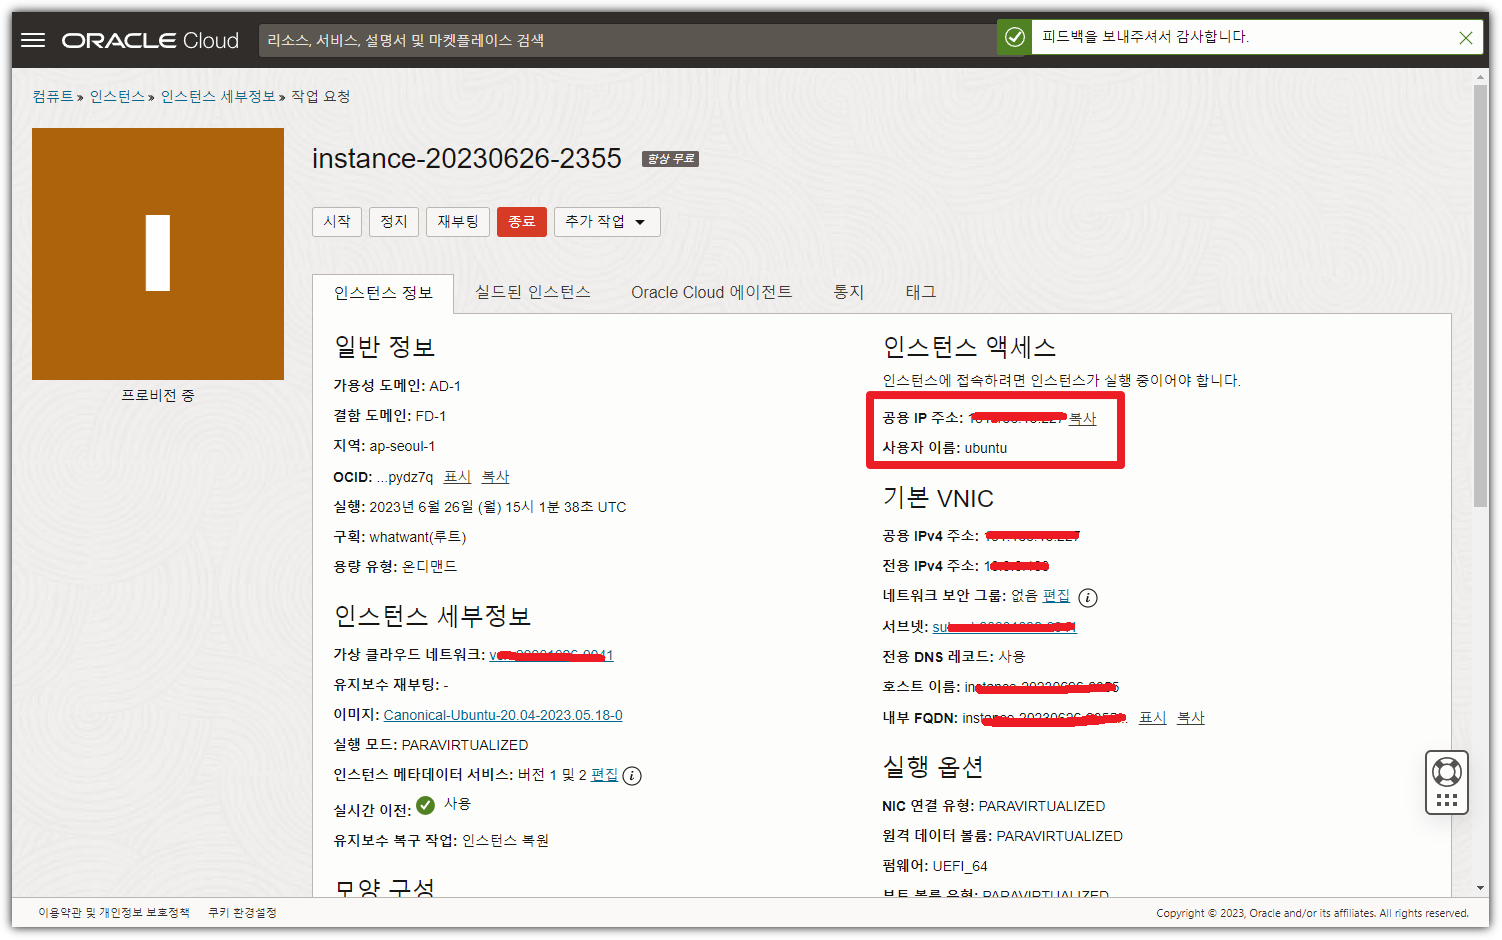Select the 실행 모드: PARAVIRTUALIZED text
Image resolution: width=1502 pixels, height=940 pixels.
click(430, 745)
